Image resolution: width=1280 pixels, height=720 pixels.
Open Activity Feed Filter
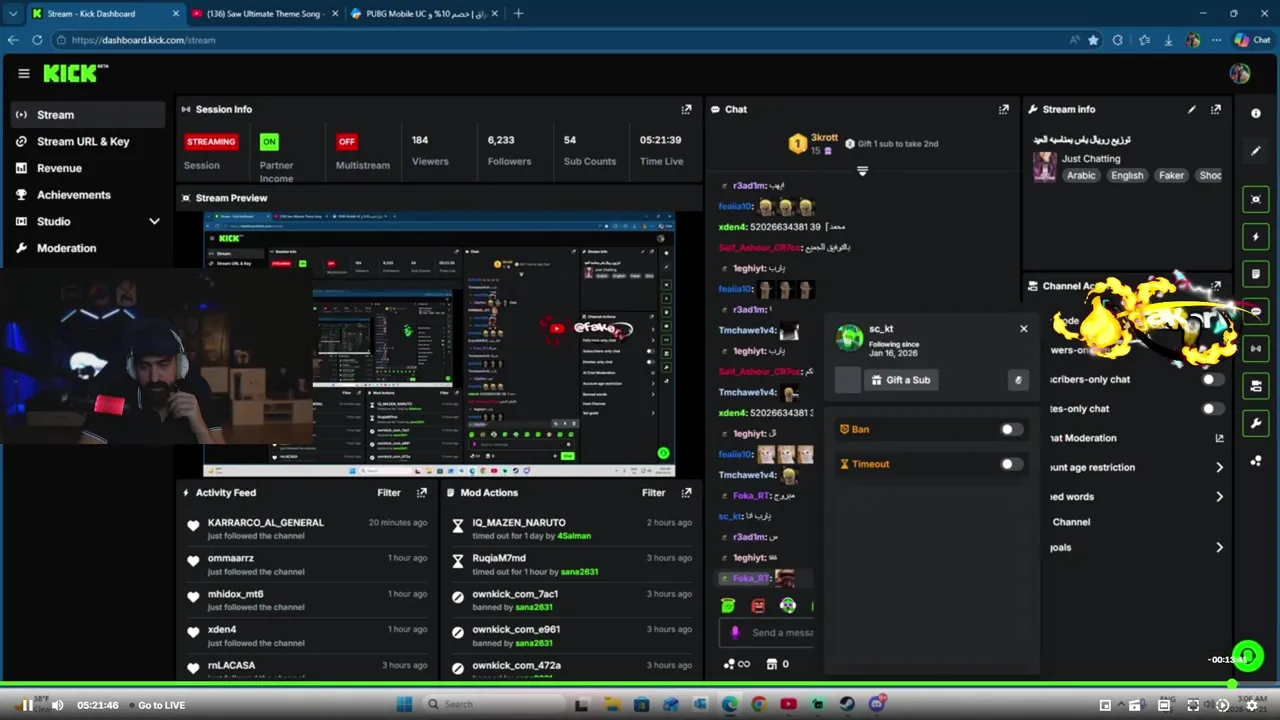tap(389, 492)
